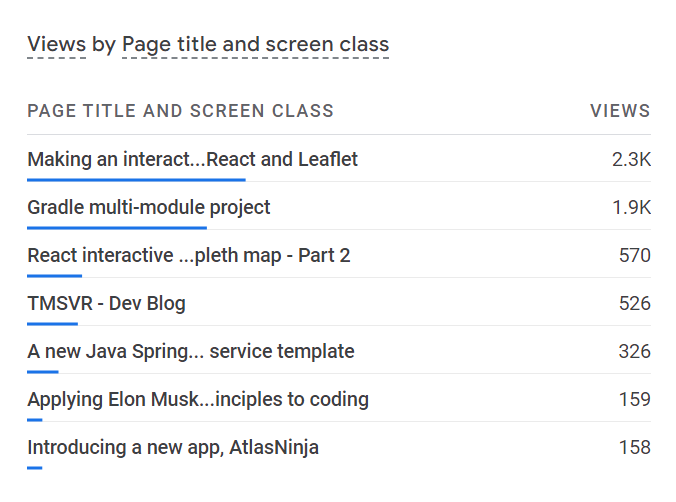676x502 pixels.
Task: Click the 1.9K views value
Action: 631,207
